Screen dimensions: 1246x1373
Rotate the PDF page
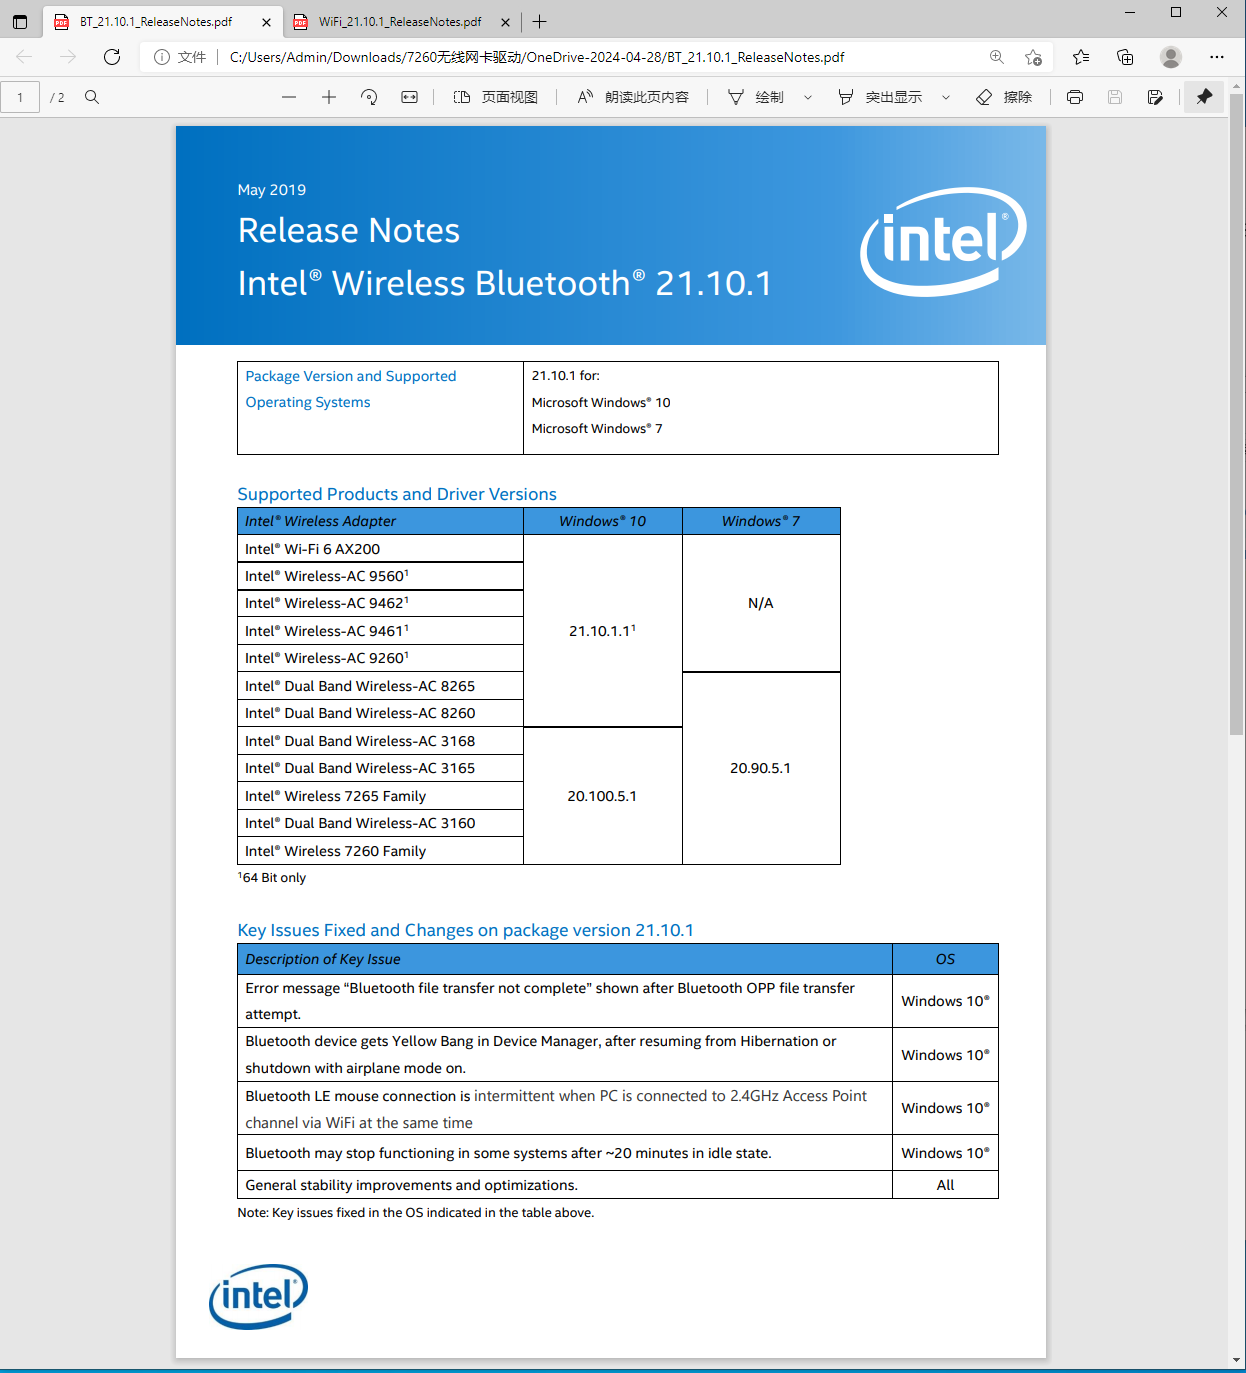[x=369, y=97]
